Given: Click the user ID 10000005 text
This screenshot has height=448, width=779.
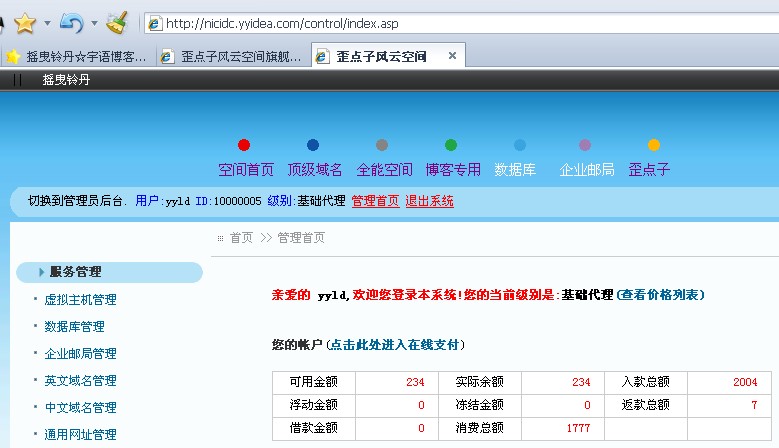Looking at the screenshot, I should (237, 201).
